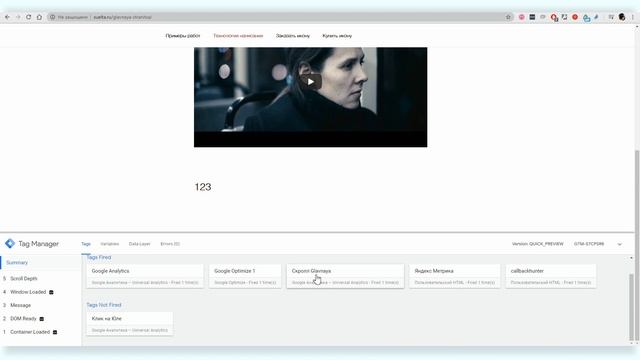The width and height of the screenshot is (640, 360).
Task: Click the icon next to Window Loaded
Action: click(51, 292)
